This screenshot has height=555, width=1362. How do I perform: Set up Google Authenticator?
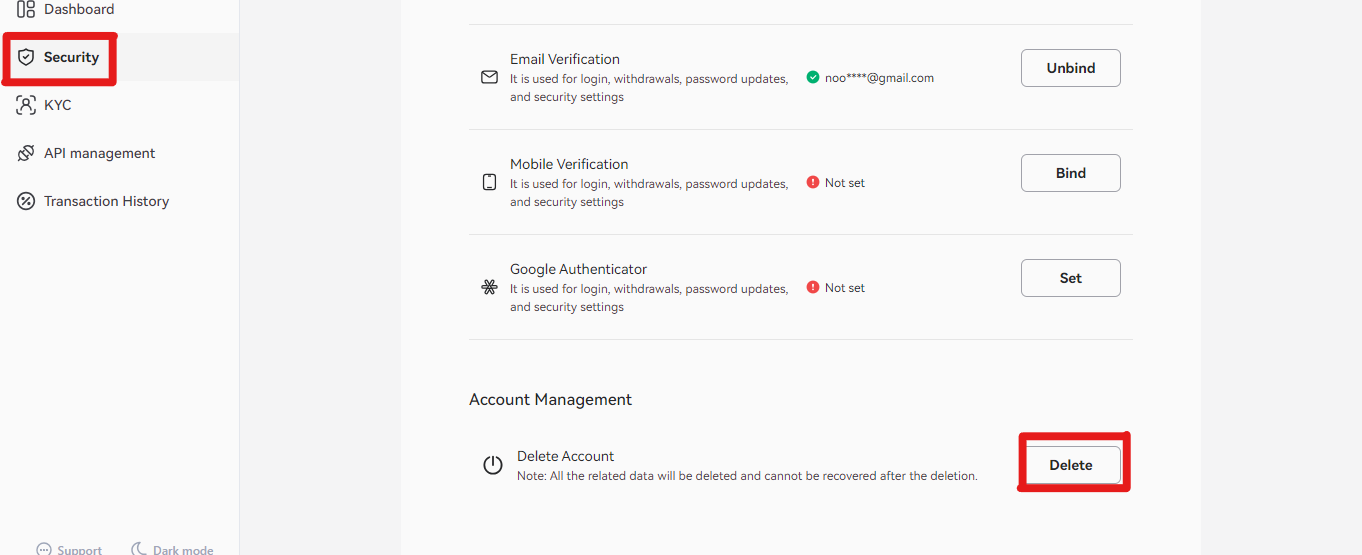coord(1071,278)
